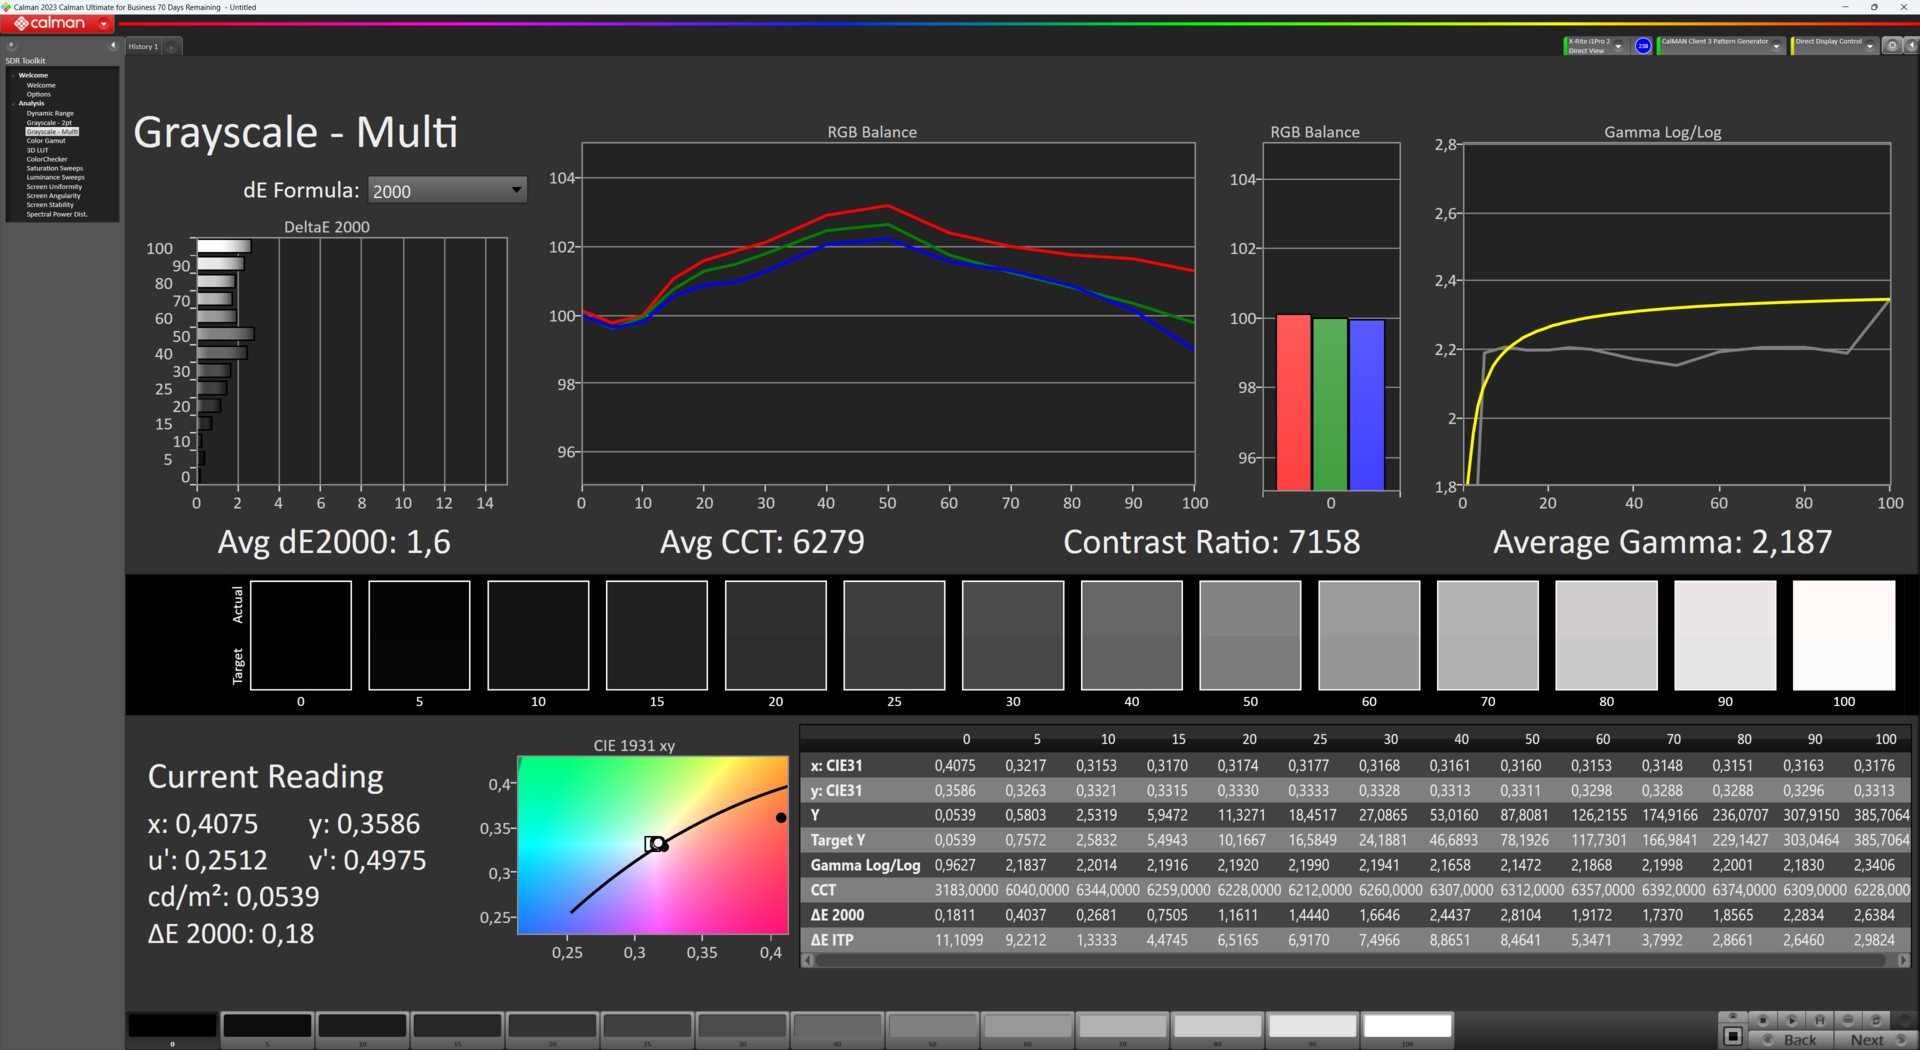This screenshot has height=1050, width=1920.
Task: Collapse the workflow sidebar with the arrow icon
Action: click(x=113, y=46)
